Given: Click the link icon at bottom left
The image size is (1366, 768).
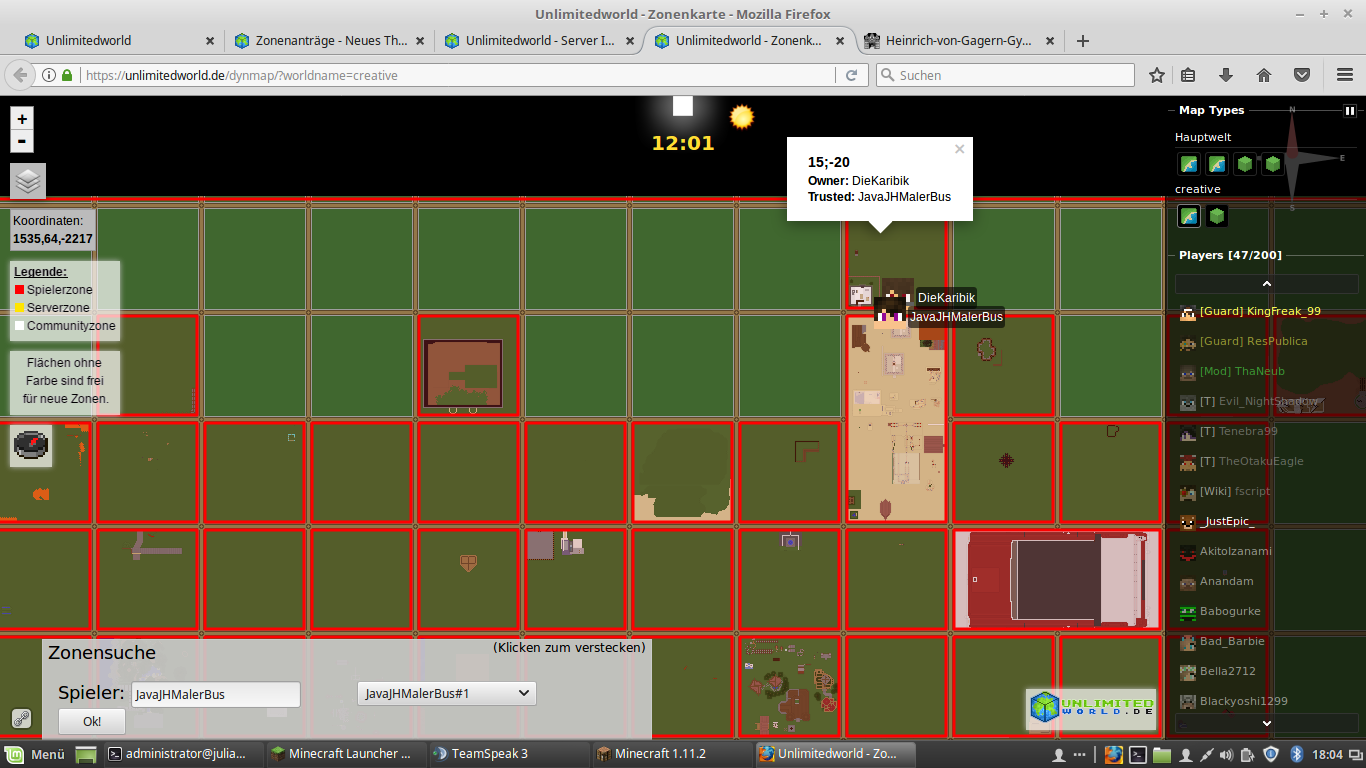Looking at the screenshot, I should [x=21, y=718].
